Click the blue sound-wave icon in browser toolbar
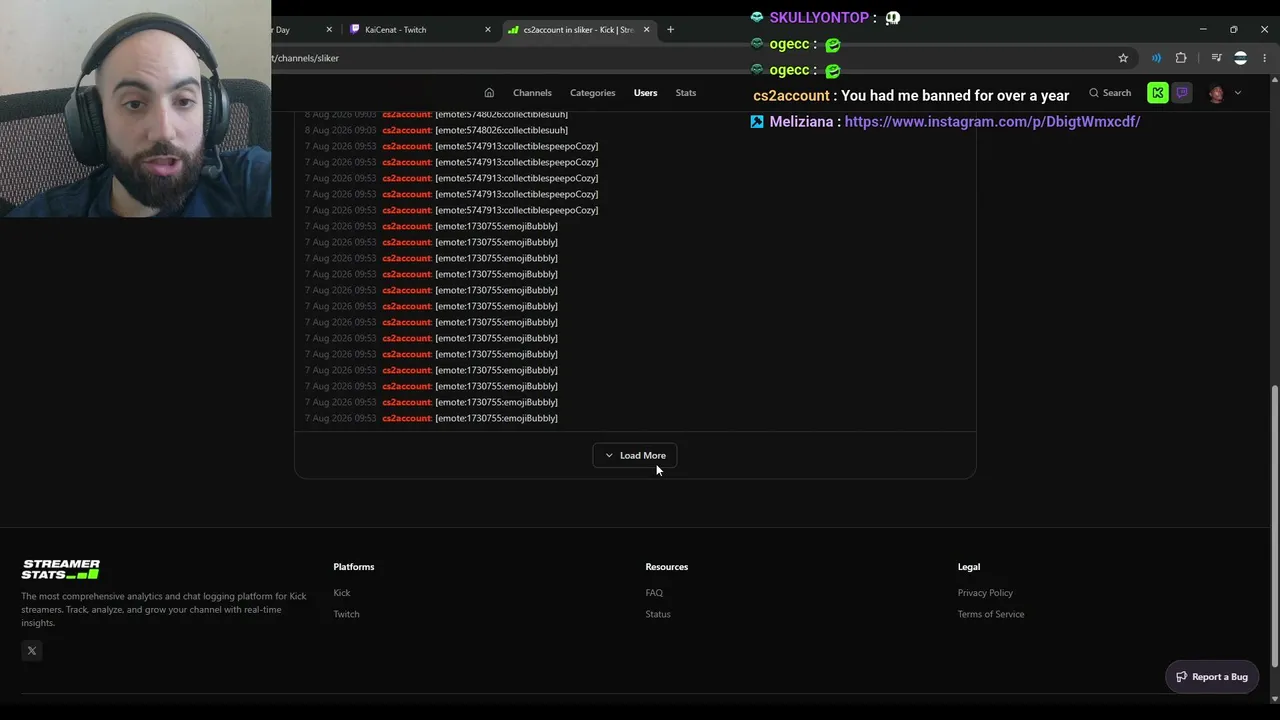1280x720 pixels. [x=1156, y=58]
